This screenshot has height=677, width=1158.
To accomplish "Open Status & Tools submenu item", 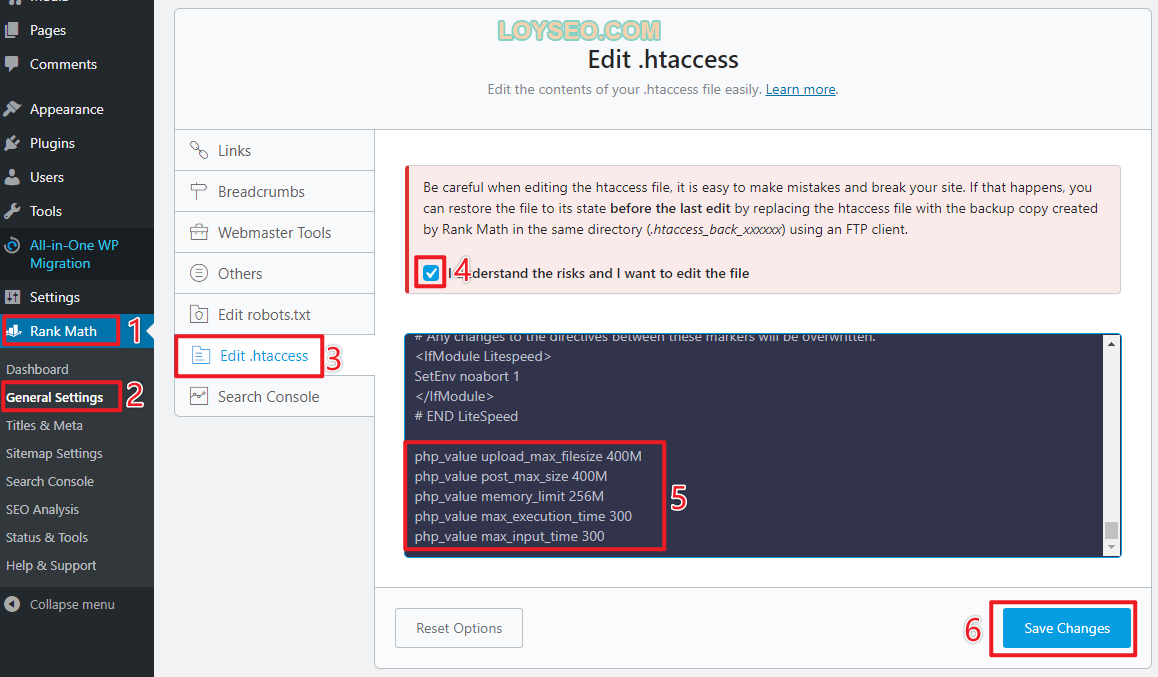I will 47,537.
